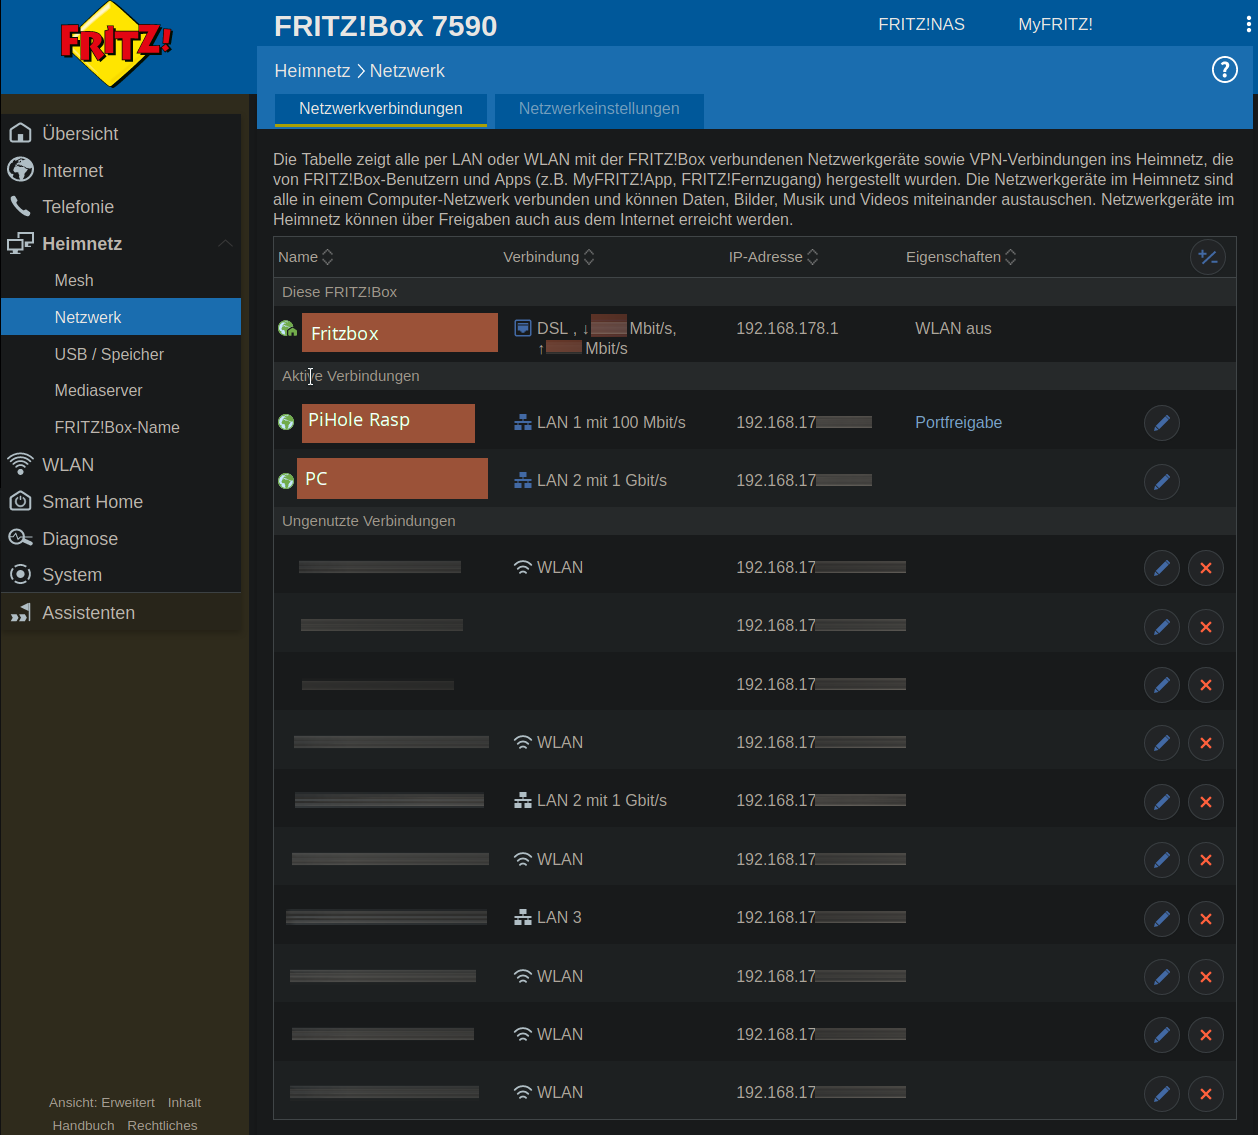Click the FRITZ! logo

(117, 43)
